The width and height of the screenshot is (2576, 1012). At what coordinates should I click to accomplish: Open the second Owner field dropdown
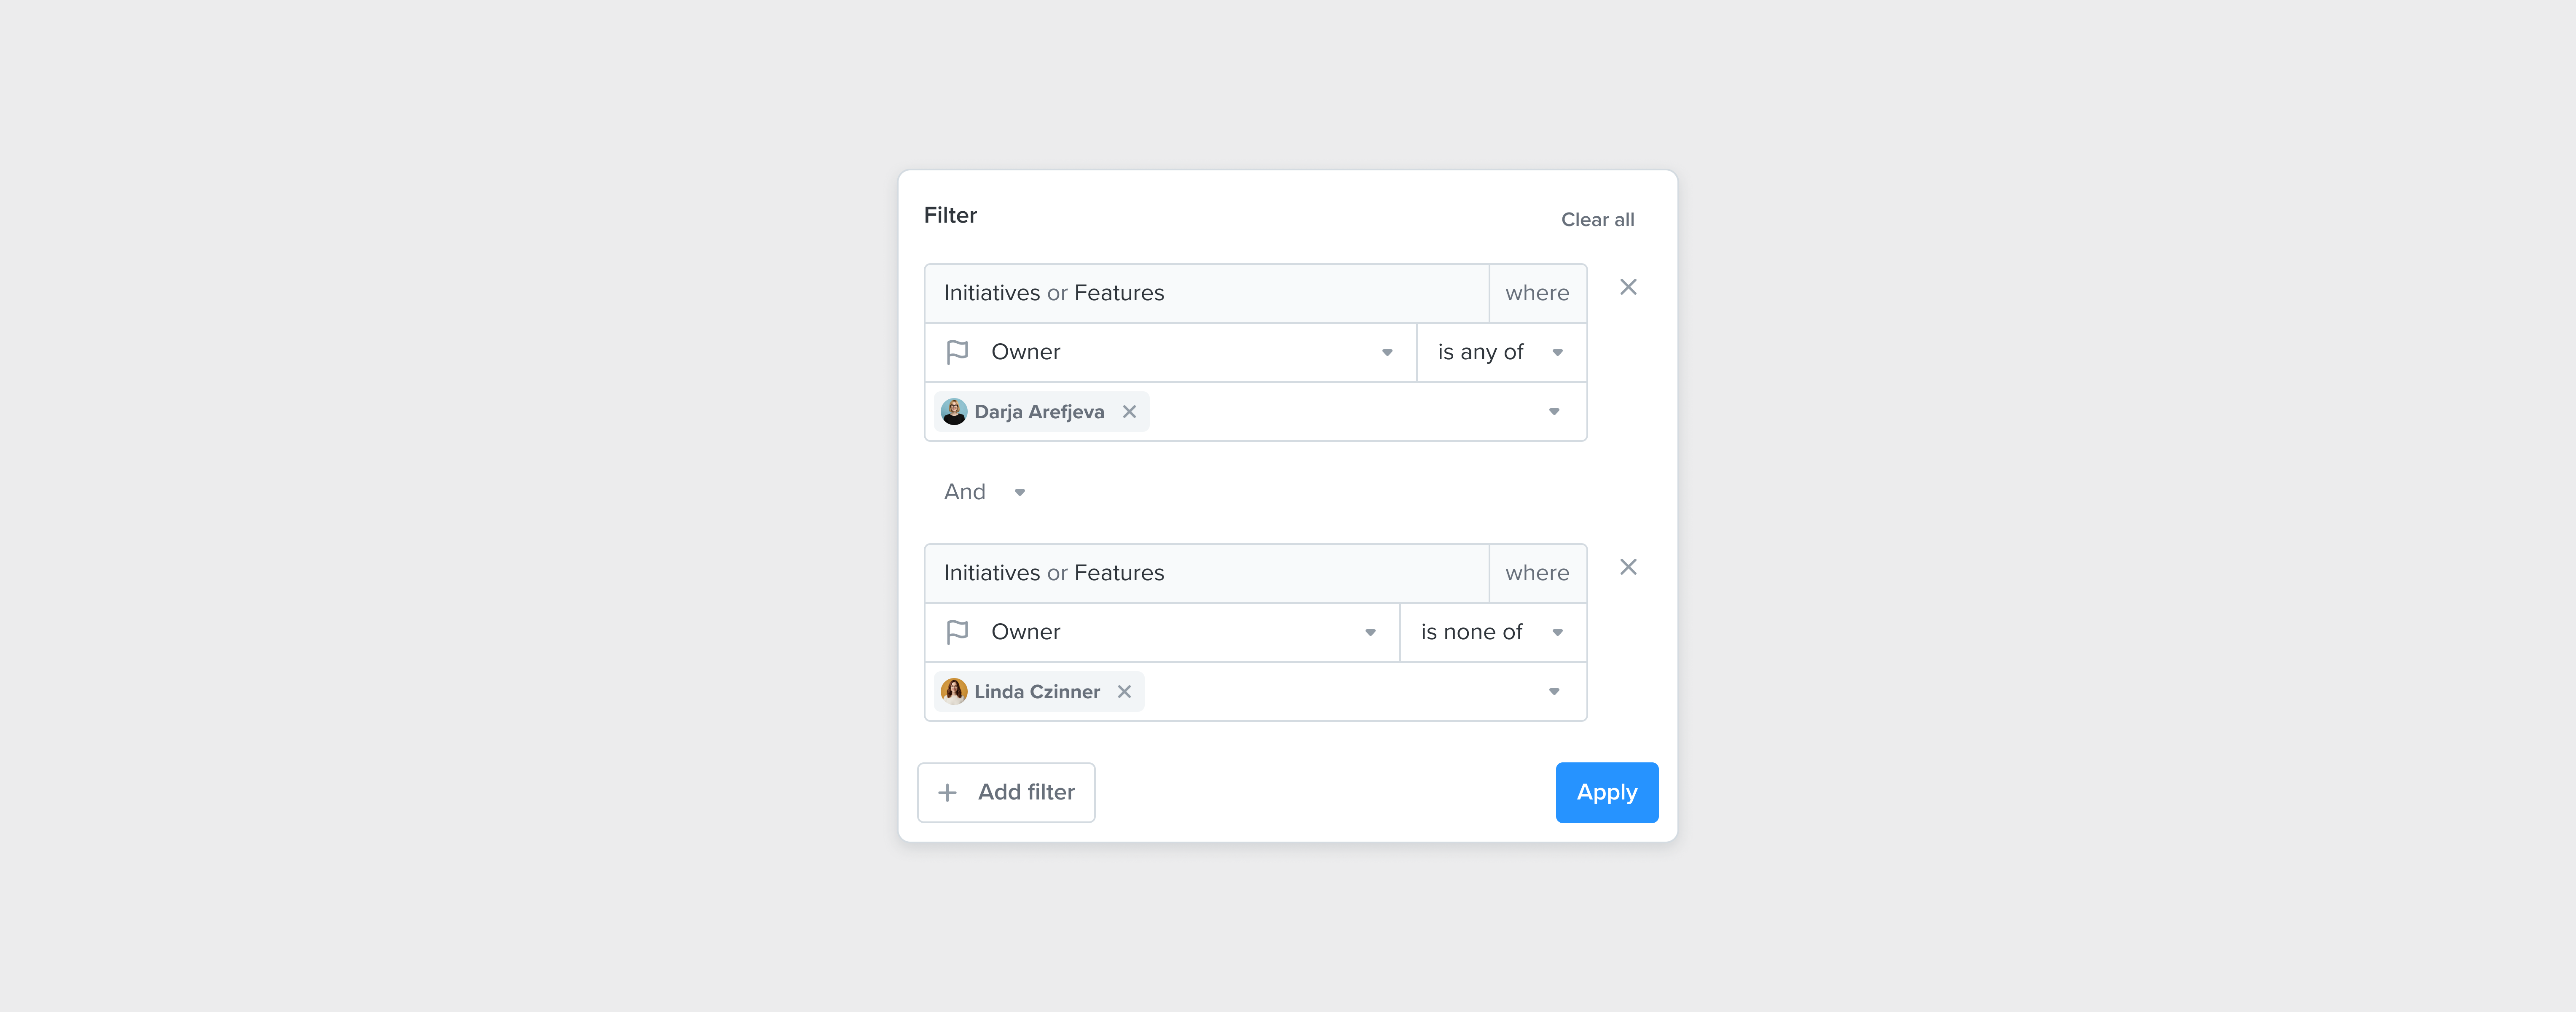pyautogui.click(x=1370, y=633)
